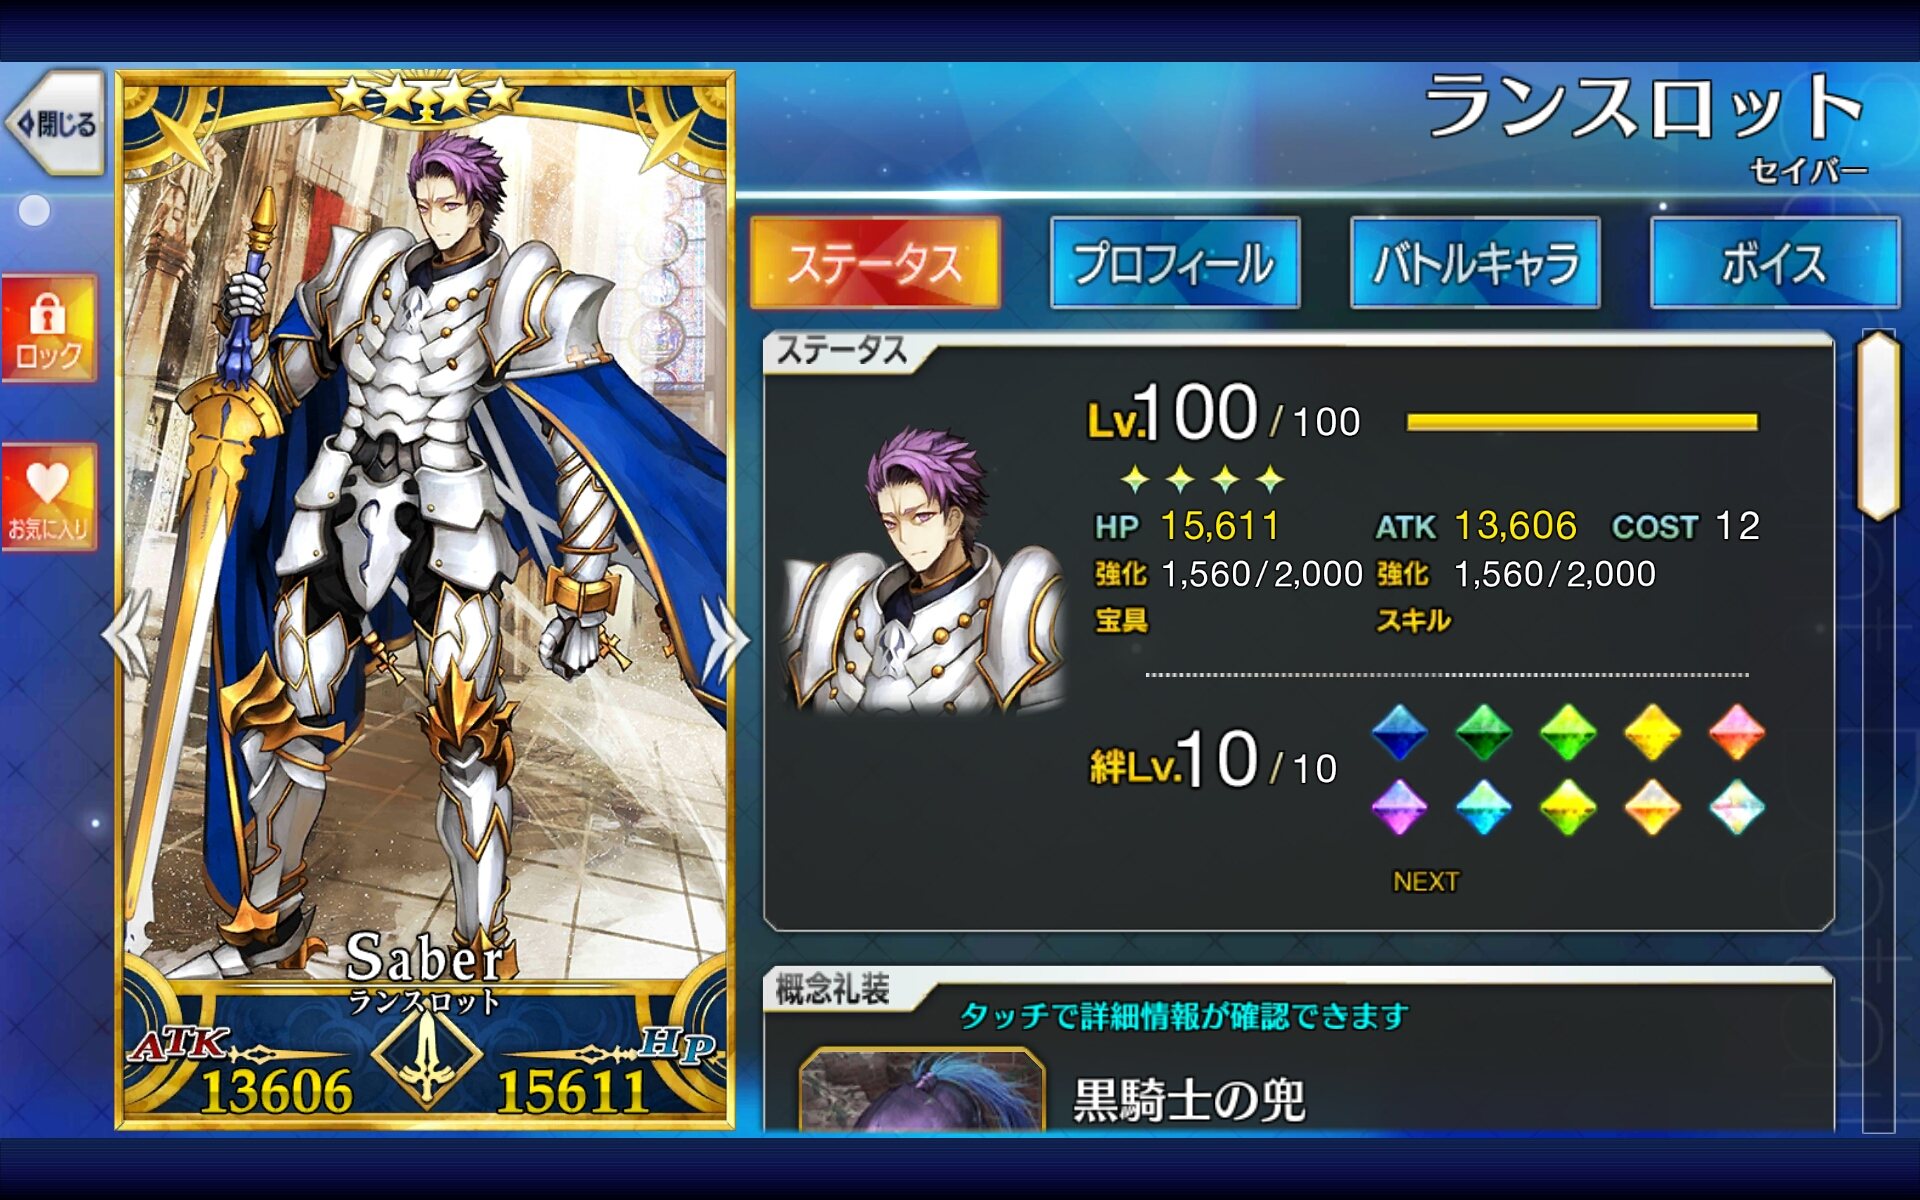Image resolution: width=1920 pixels, height=1200 pixels.
Task: Click the status panel scrollbar handle
Action: coord(1879,425)
